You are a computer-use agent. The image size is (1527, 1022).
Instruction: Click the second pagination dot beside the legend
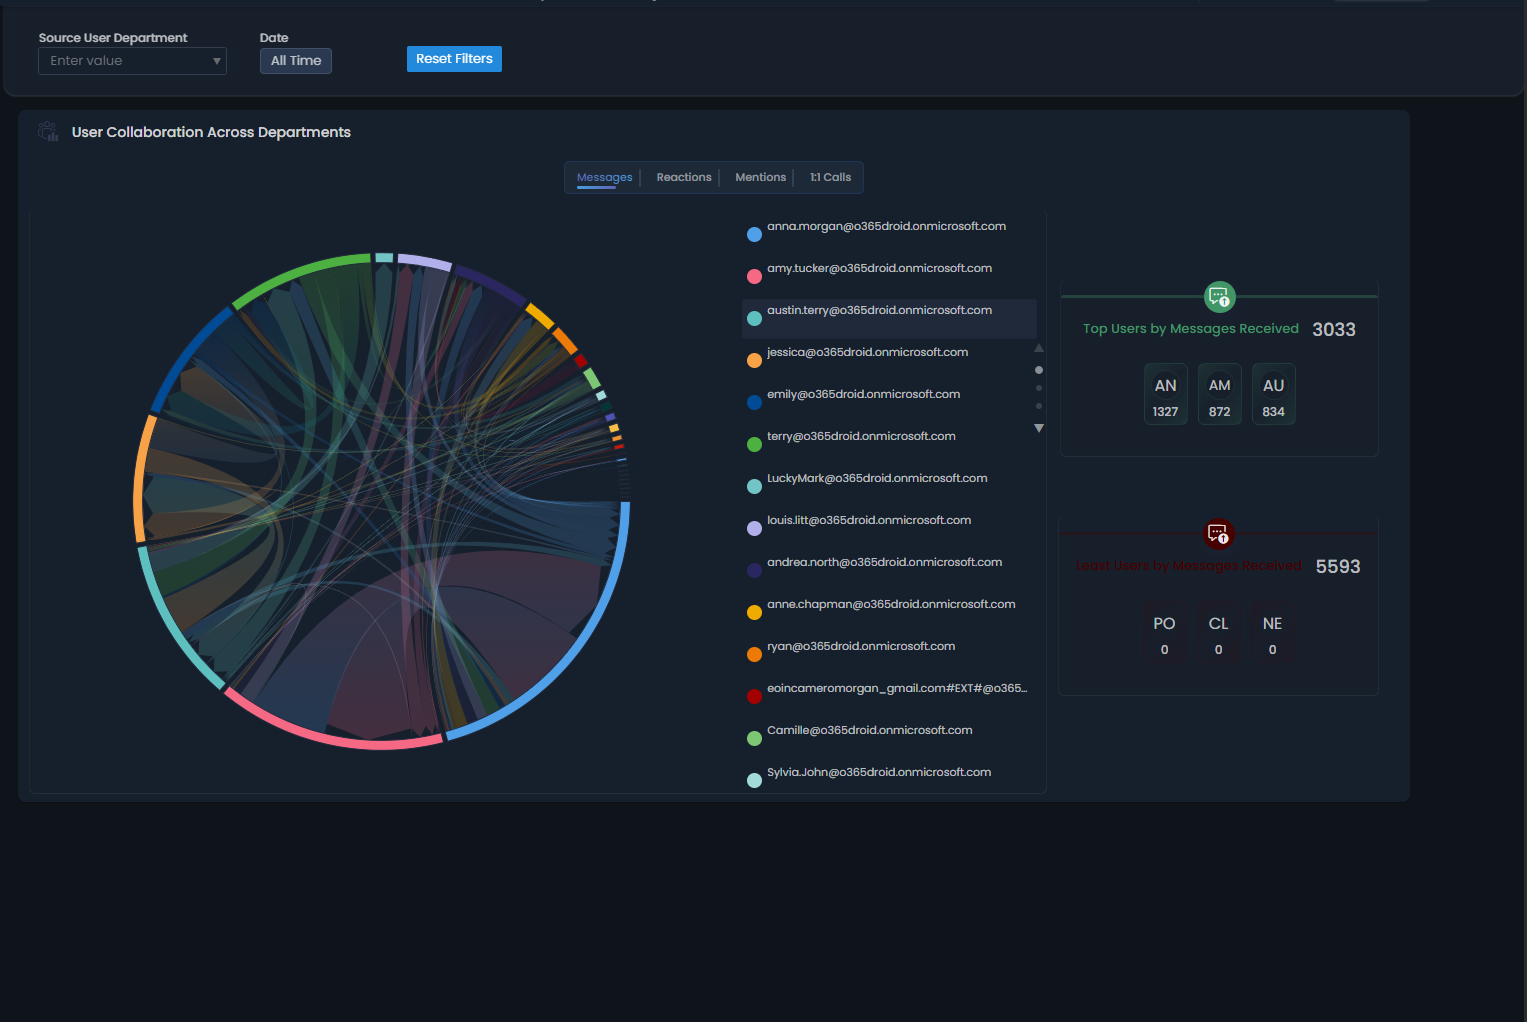tap(1038, 388)
